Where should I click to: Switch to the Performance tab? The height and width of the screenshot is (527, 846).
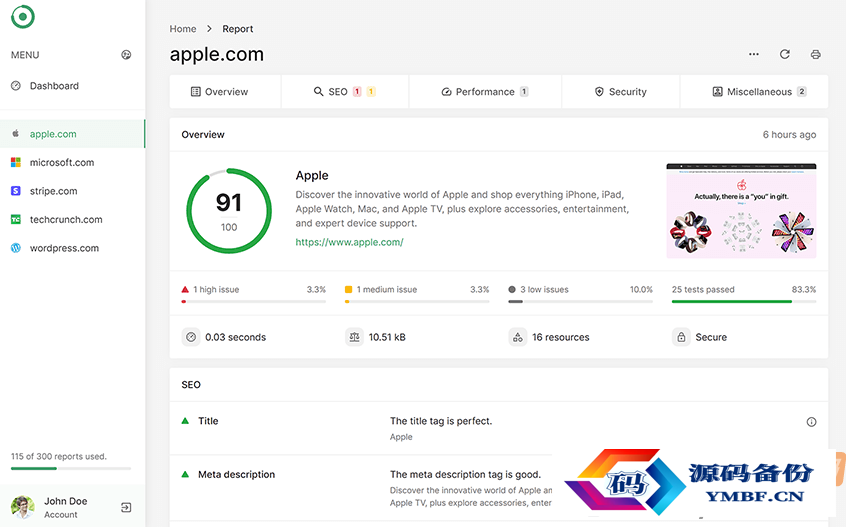pyautogui.click(x=485, y=92)
